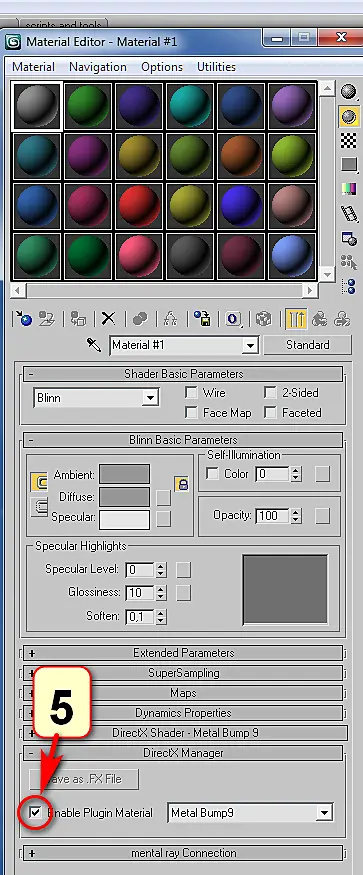Uncheck Enable Plugin Material
Image resolution: width=363 pixels, height=875 pixels.
36,812
